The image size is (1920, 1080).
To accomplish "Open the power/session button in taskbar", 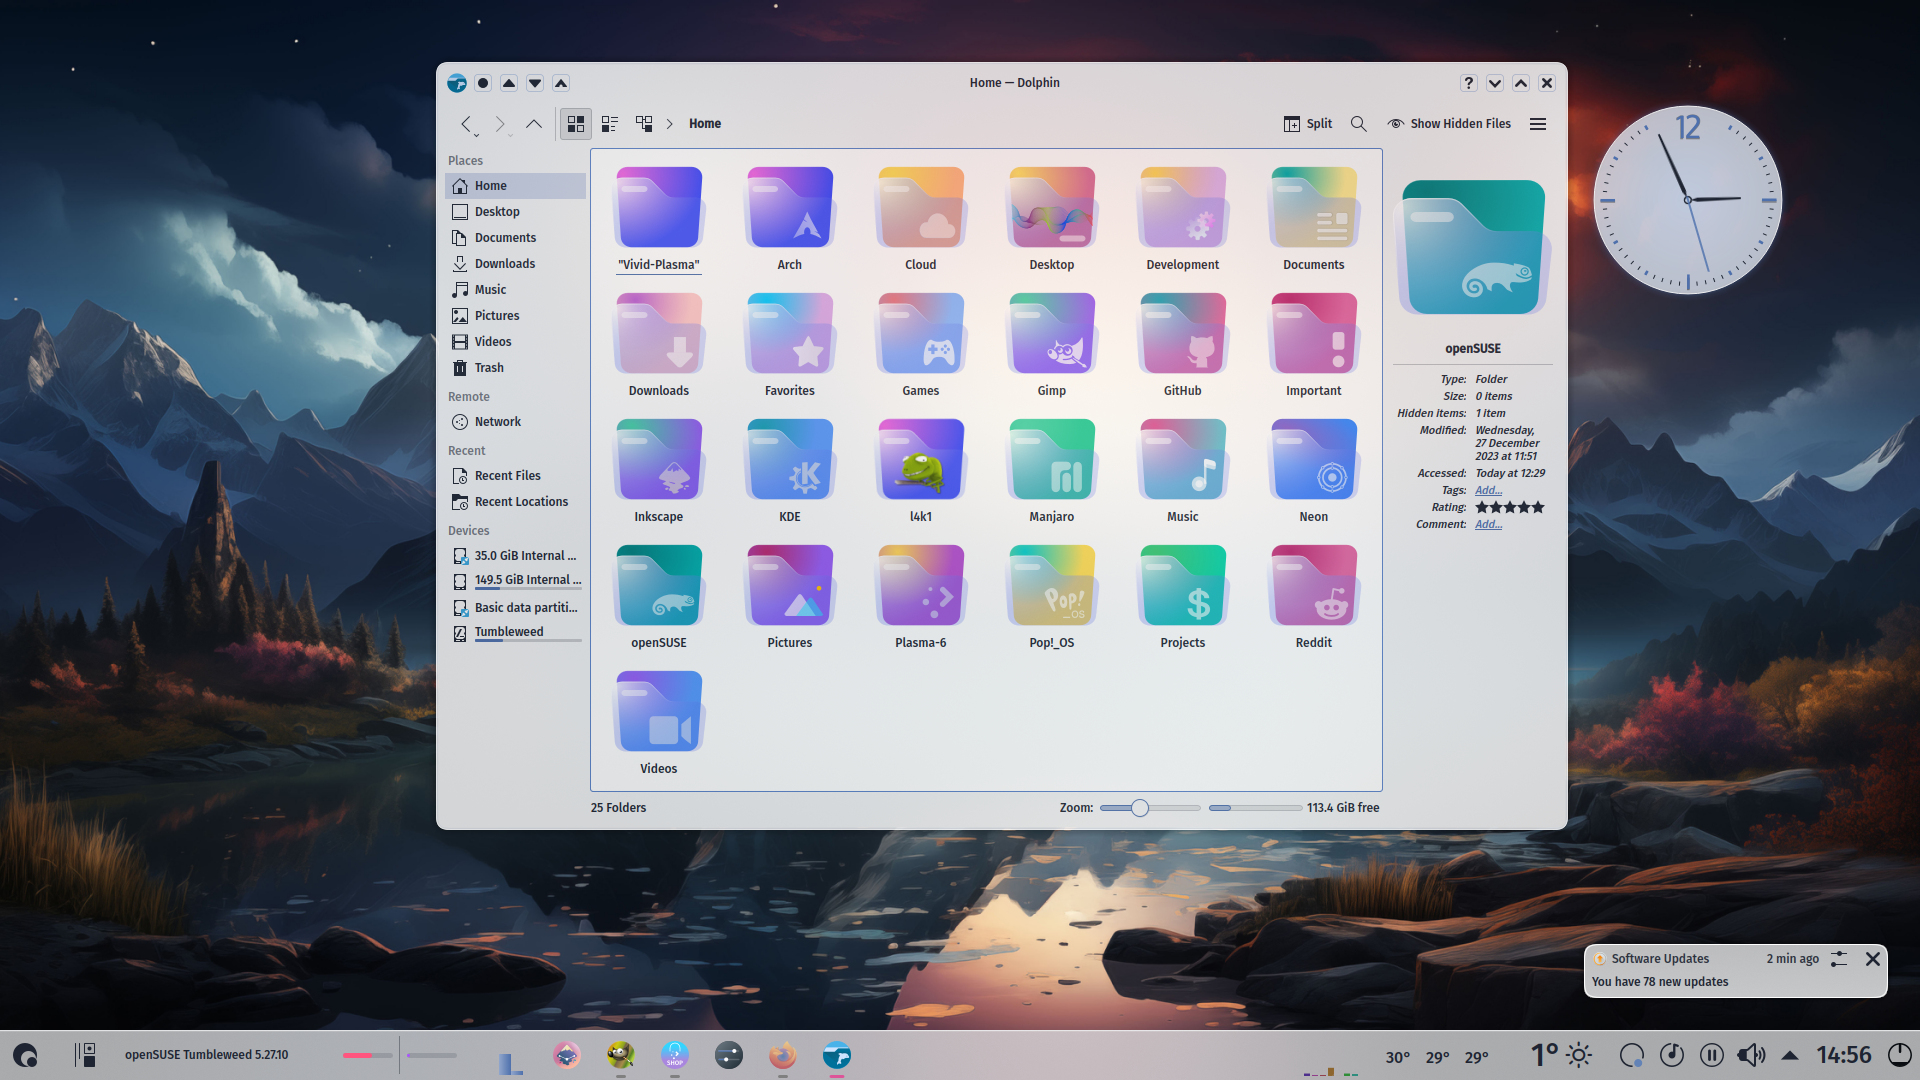I will 1899,1055.
